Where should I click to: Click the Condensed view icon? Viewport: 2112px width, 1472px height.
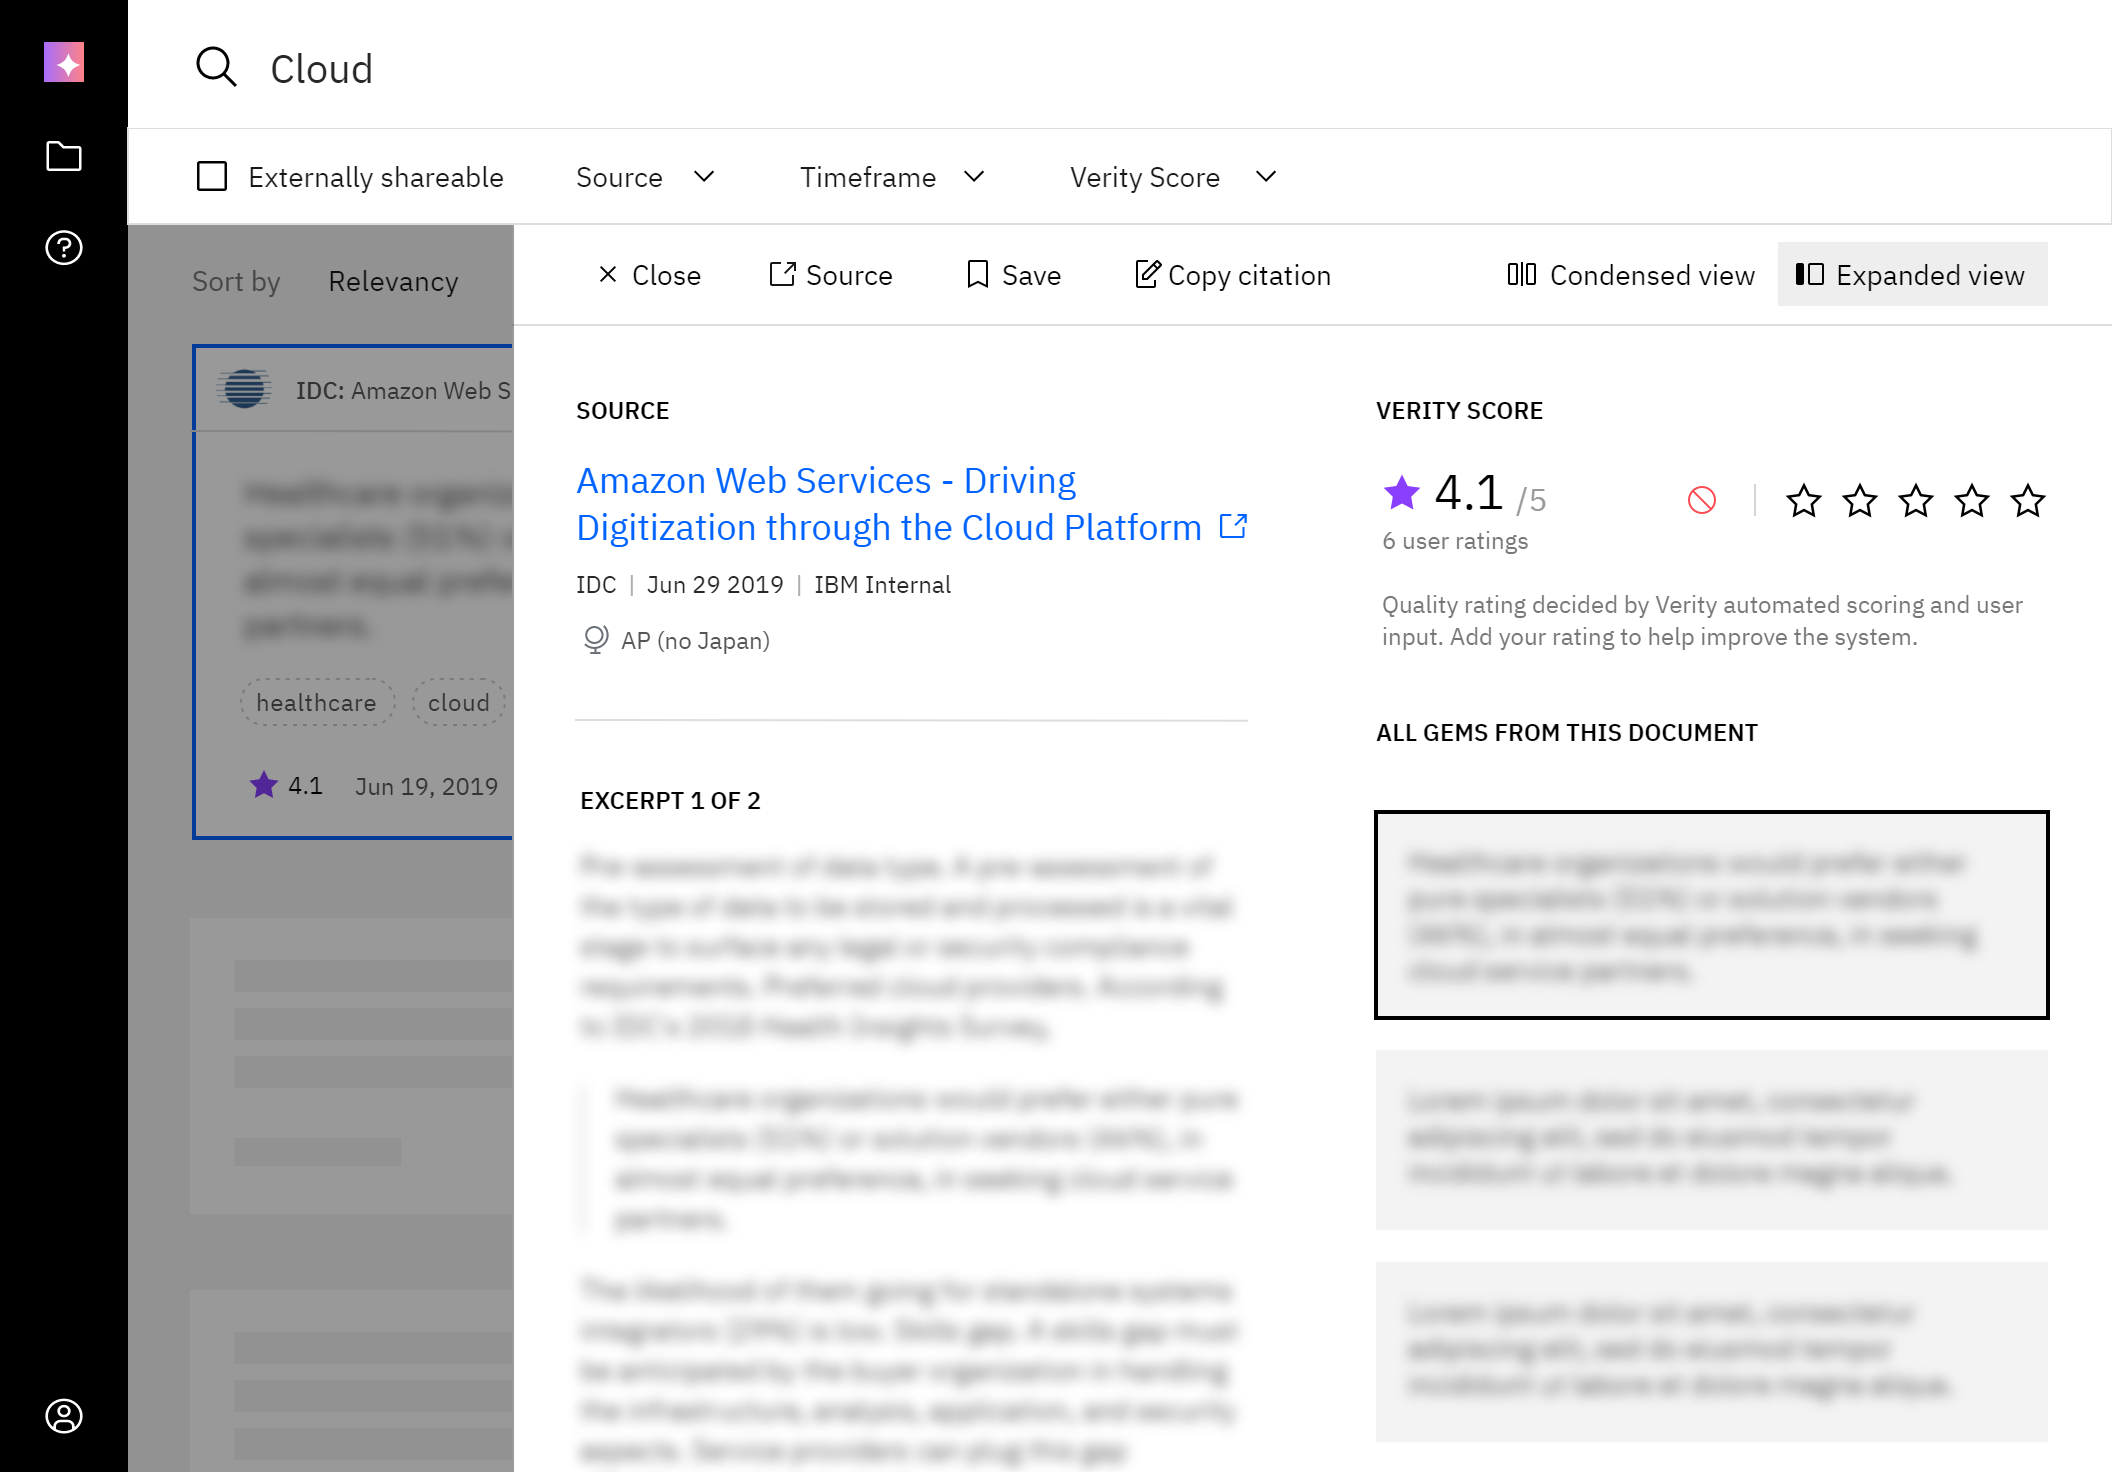[1518, 274]
